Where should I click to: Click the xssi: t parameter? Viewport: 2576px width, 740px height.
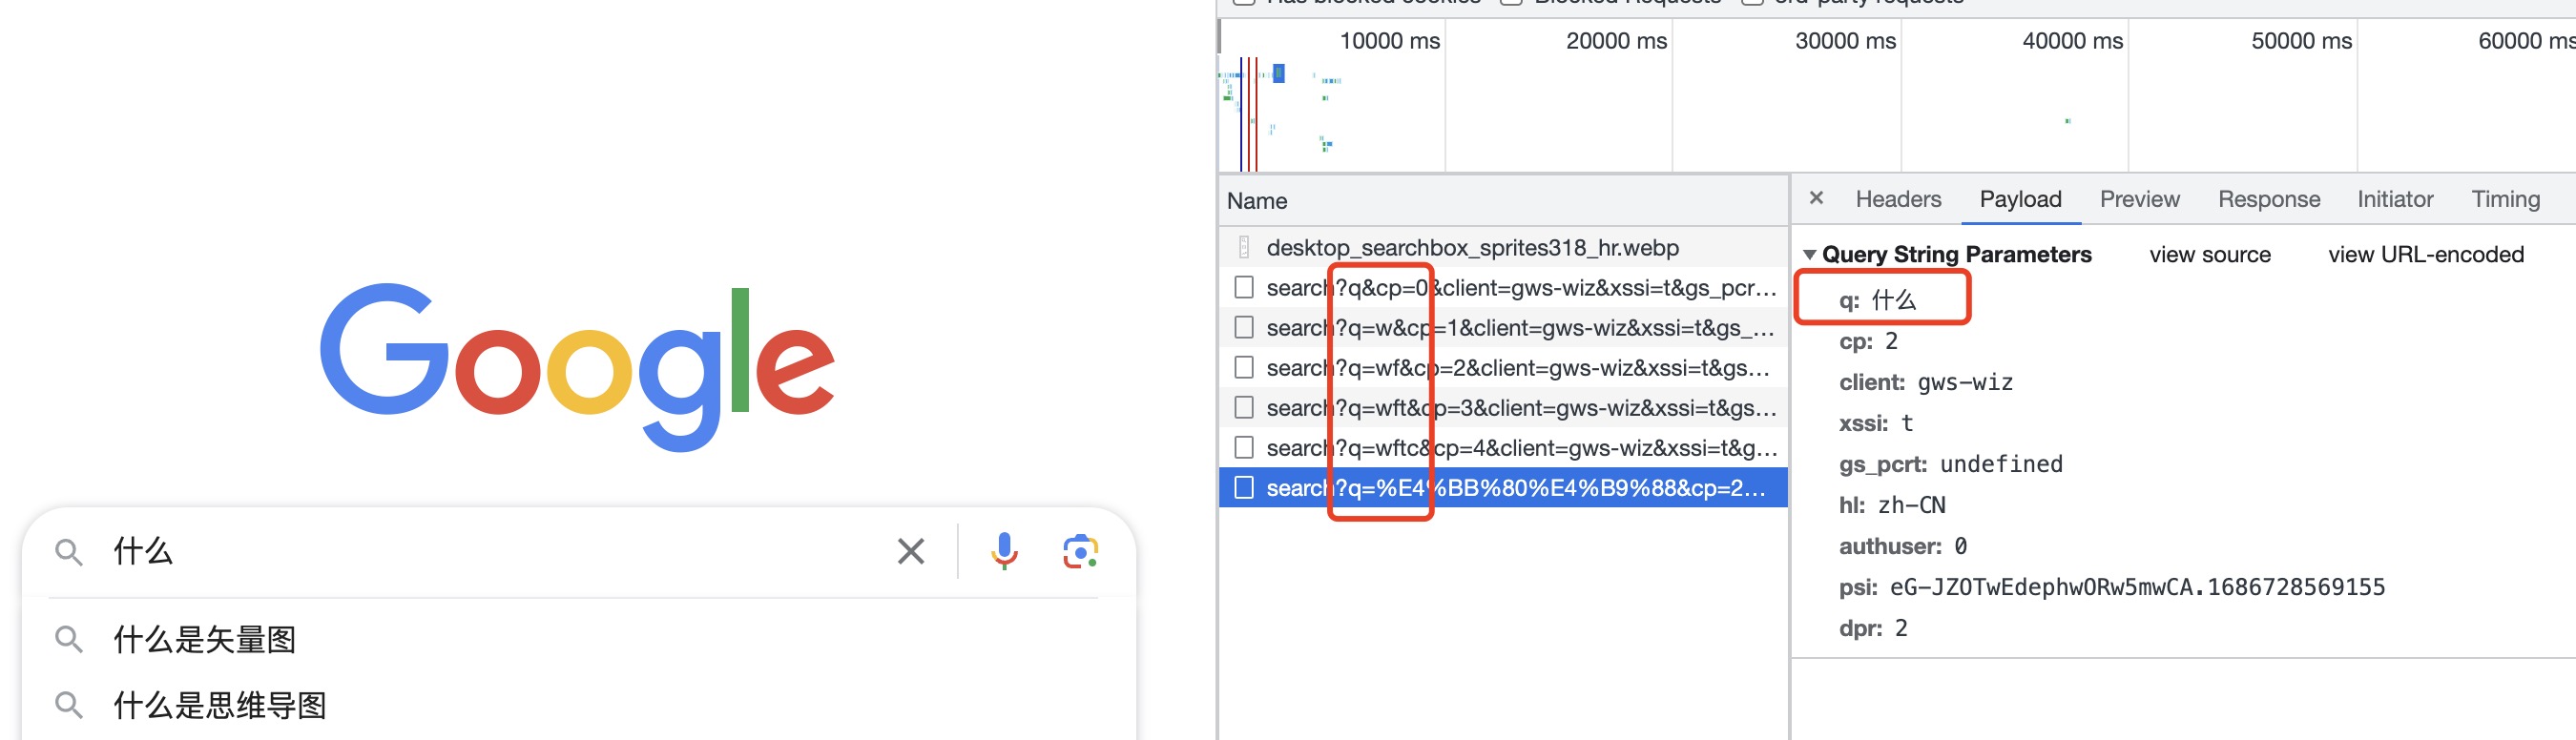pyautogui.click(x=1876, y=423)
